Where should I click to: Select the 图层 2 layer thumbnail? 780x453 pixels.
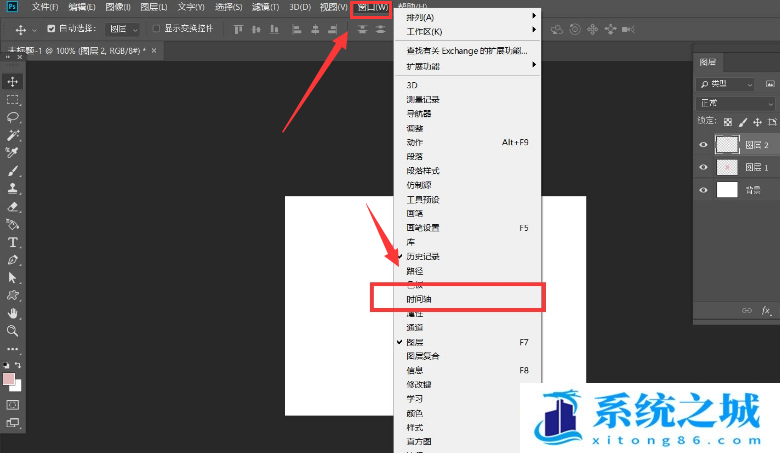[727, 144]
